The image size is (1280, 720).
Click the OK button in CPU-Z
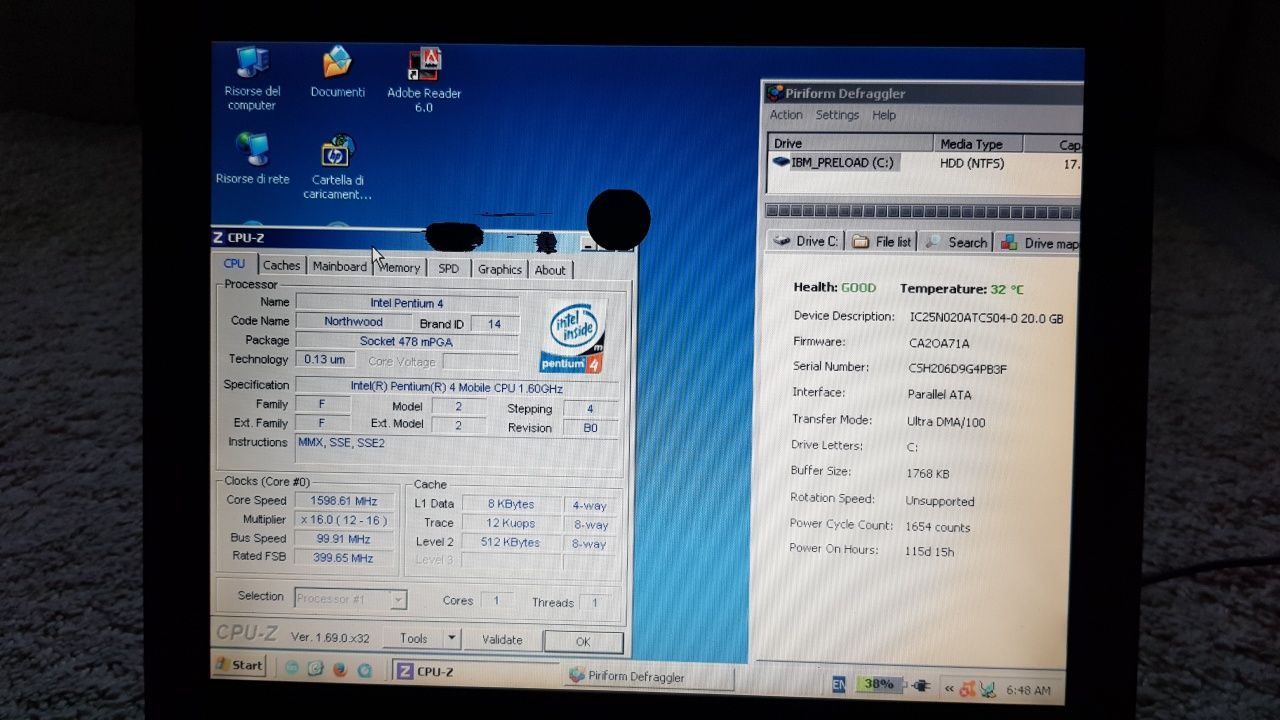(x=583, y=642)
